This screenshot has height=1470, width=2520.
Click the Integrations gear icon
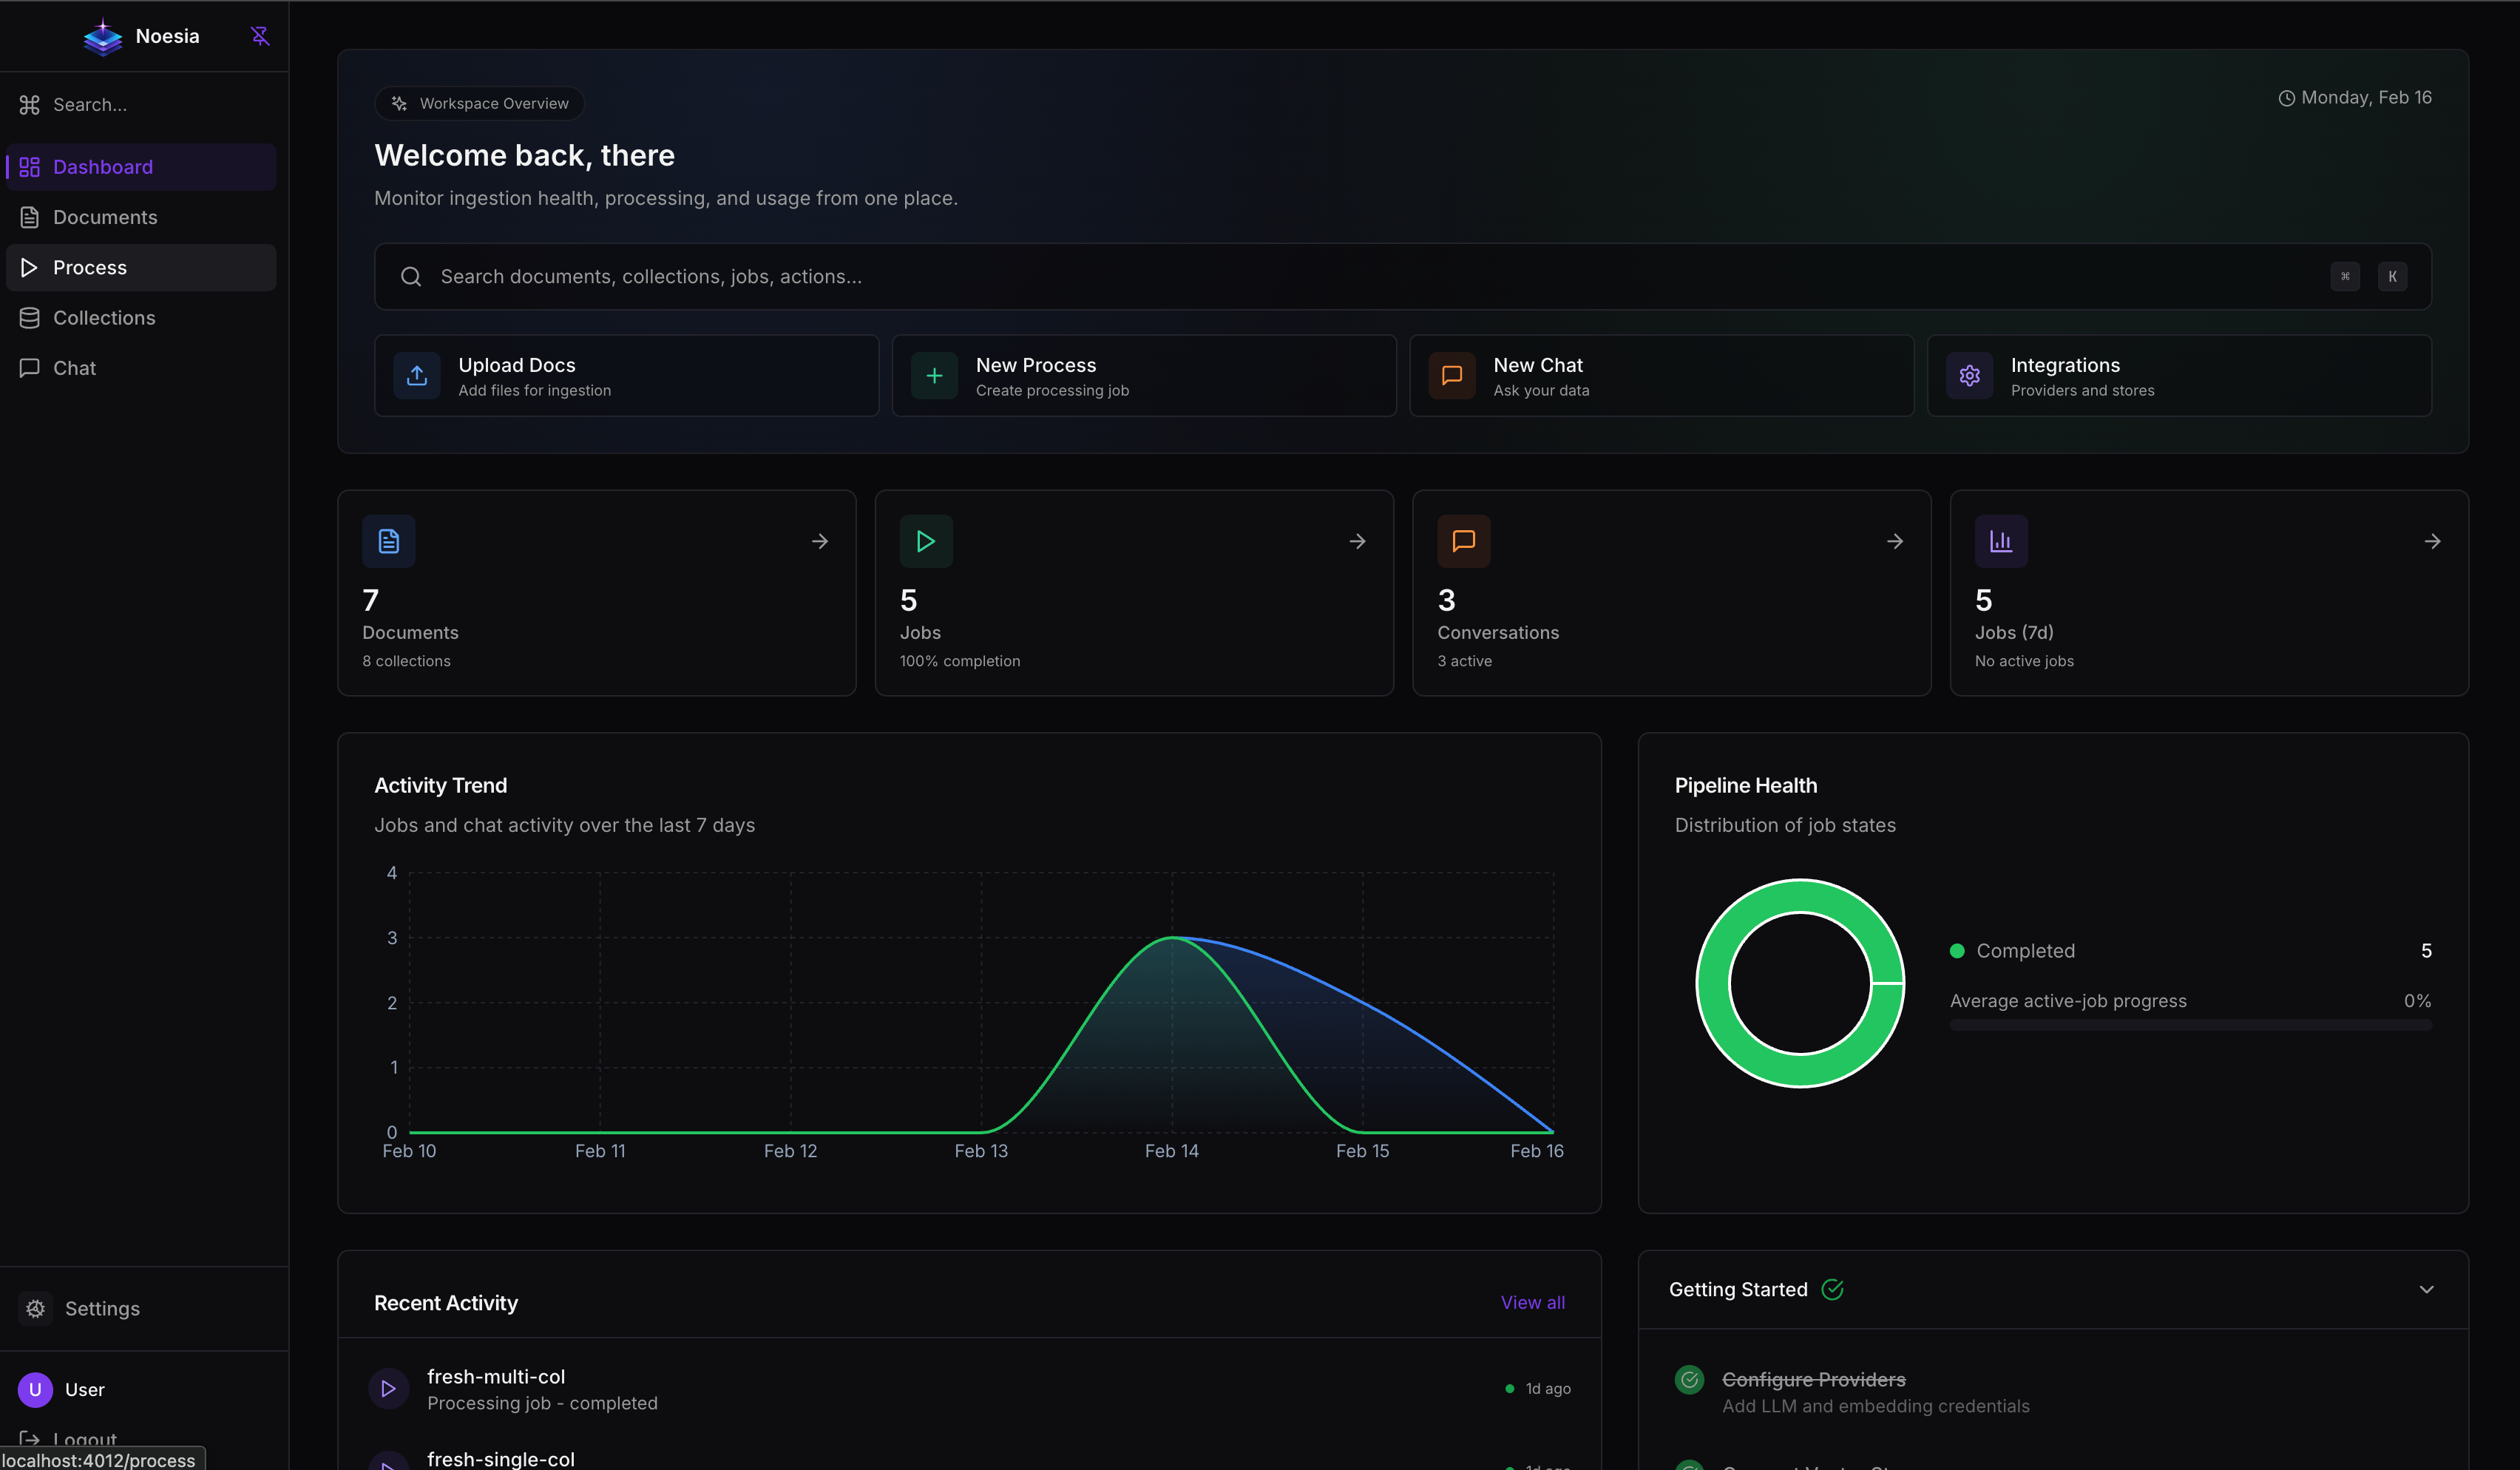[1969, 375]
